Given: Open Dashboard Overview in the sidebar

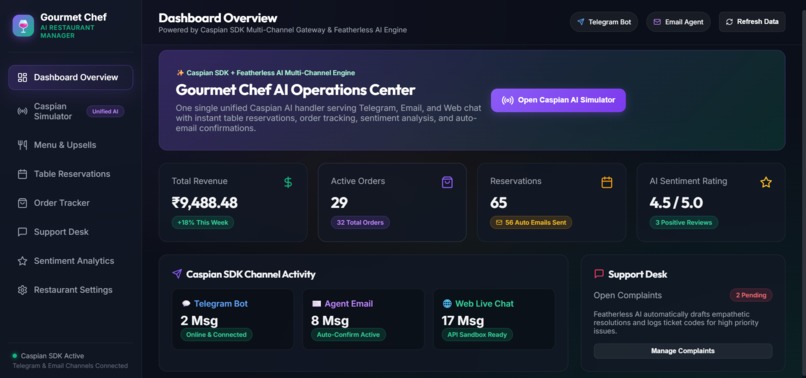Looking at the screenshot, I should (x=70, y=78).
